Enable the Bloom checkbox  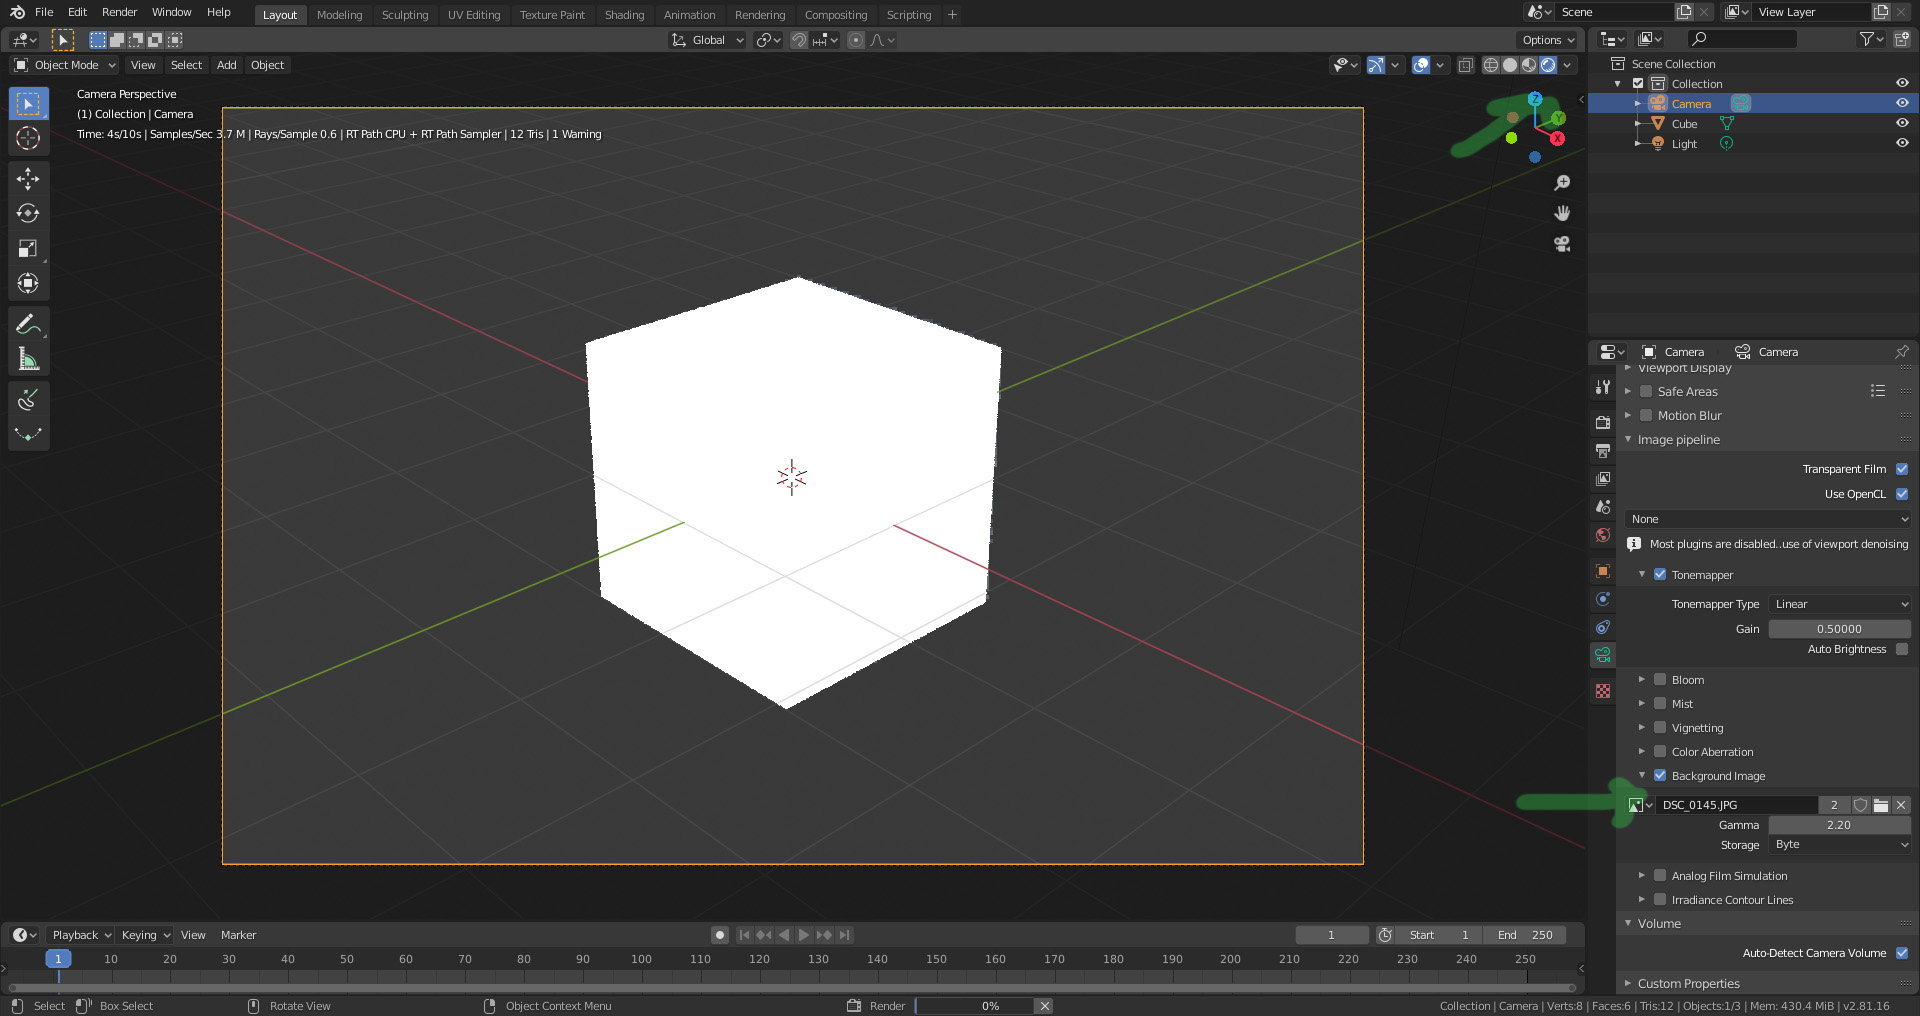click(x=1660, y=680)
